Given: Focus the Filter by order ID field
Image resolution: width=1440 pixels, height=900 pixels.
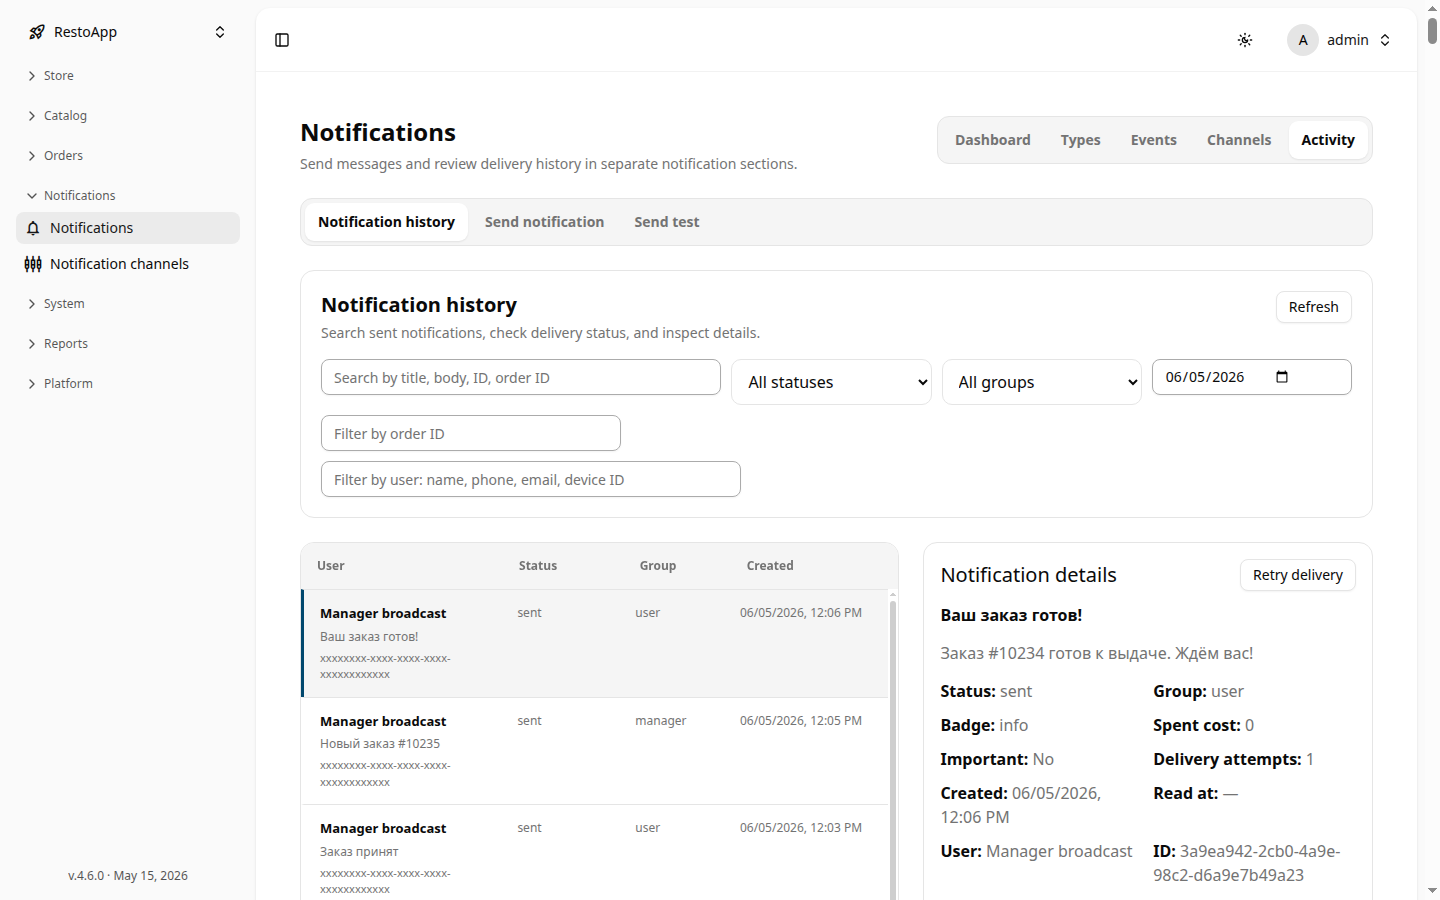Looking at the screenshot, I should pos(471,433).
